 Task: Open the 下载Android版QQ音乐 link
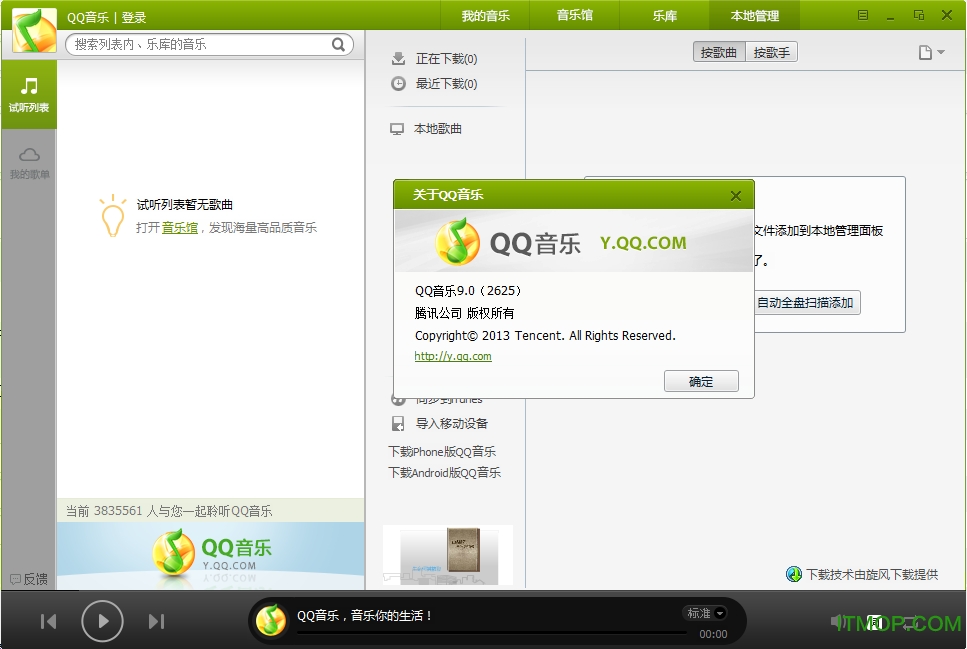(444, 473)
